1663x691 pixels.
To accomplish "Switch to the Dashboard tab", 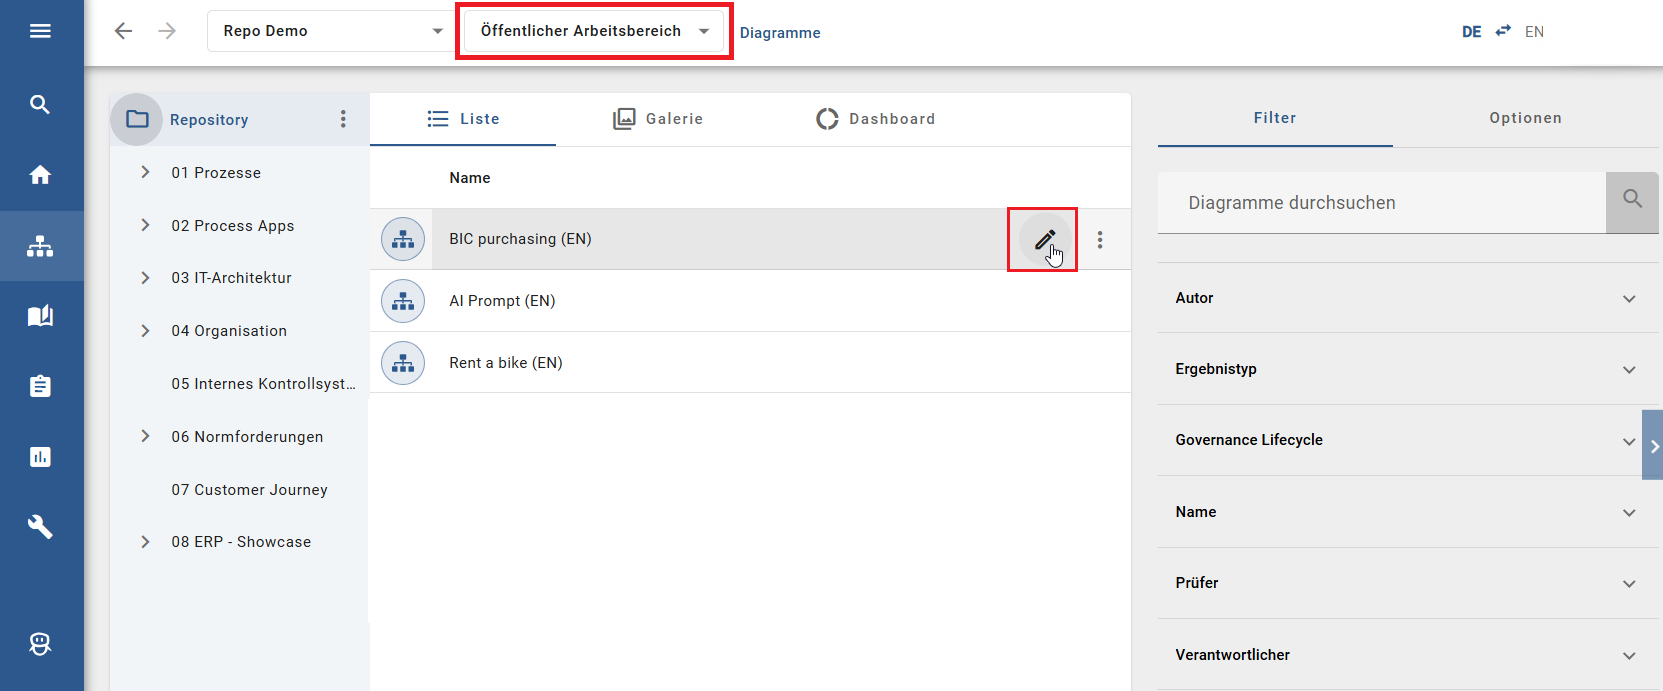I will [876, 119].
